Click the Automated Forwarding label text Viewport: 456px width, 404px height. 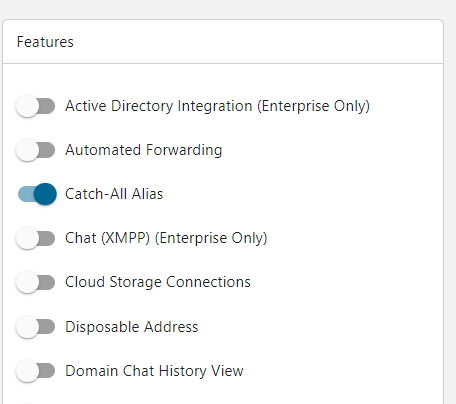tap(144, 150)
